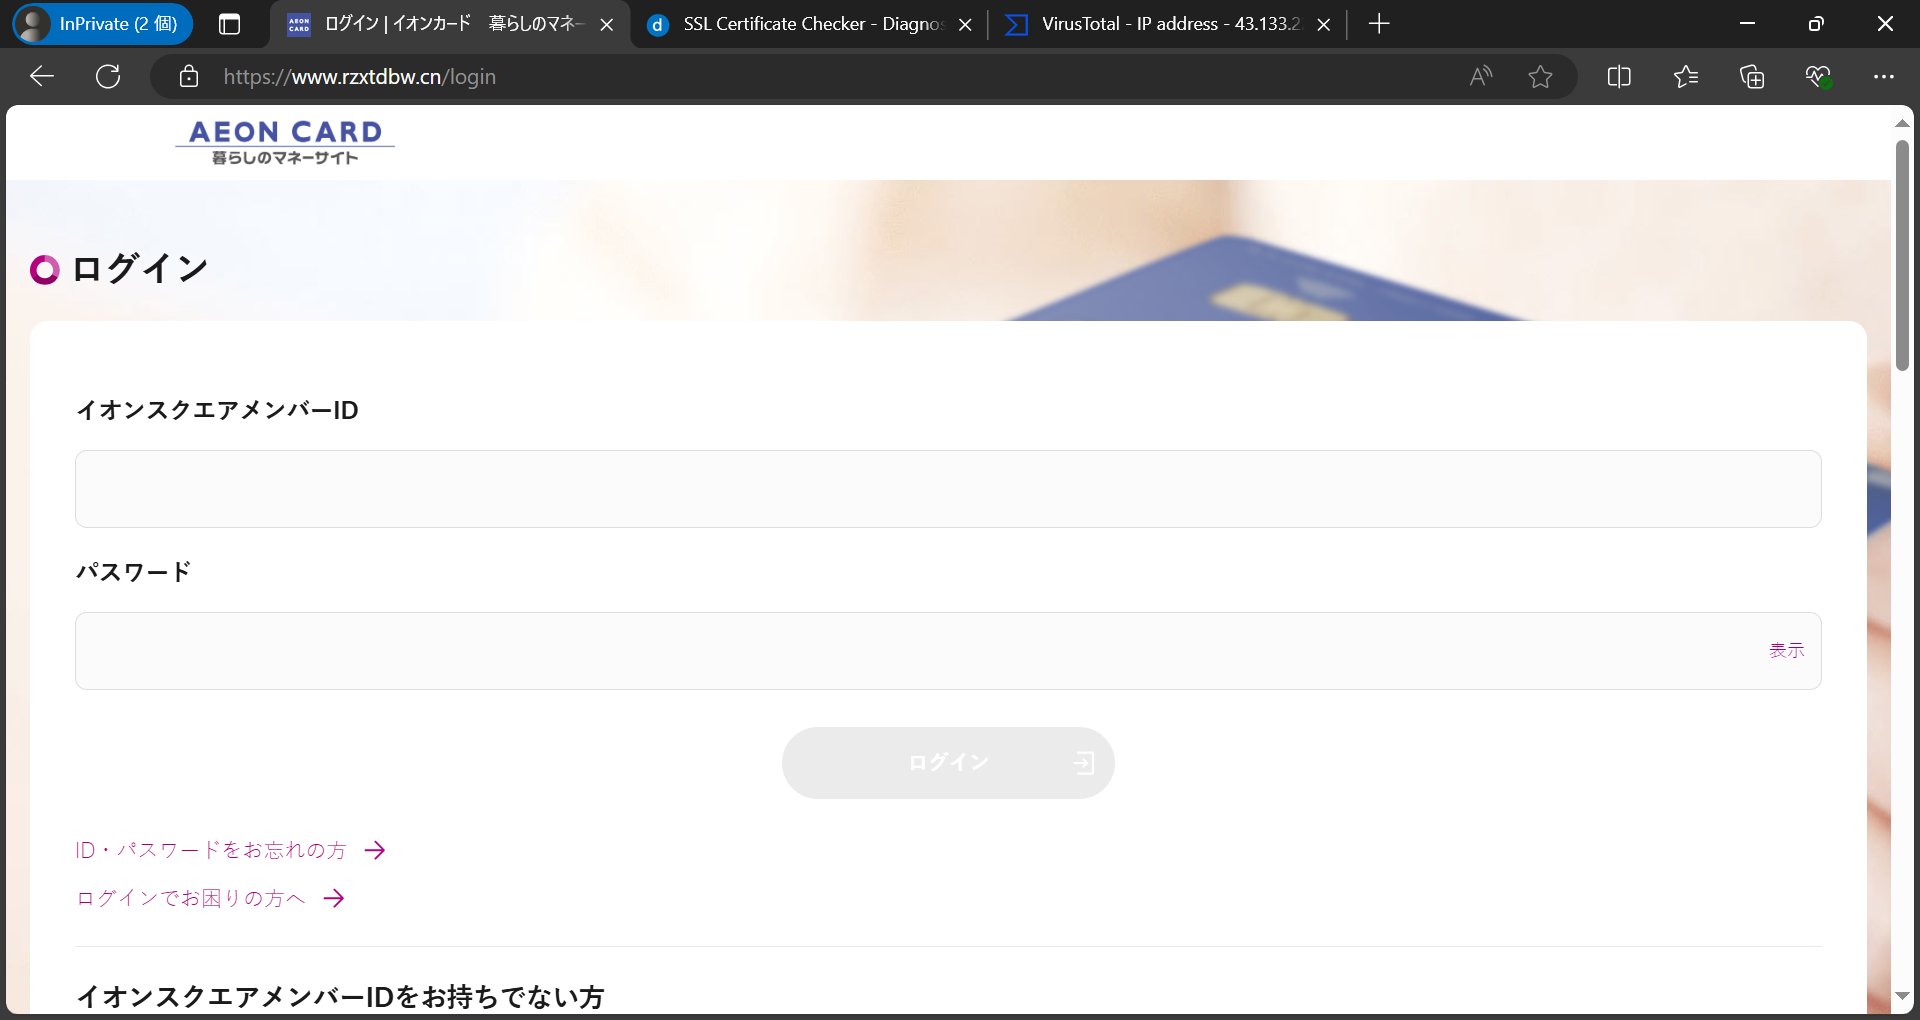Click the Read aloud icon
1920x1020 pixels.
click(1481, 76)
